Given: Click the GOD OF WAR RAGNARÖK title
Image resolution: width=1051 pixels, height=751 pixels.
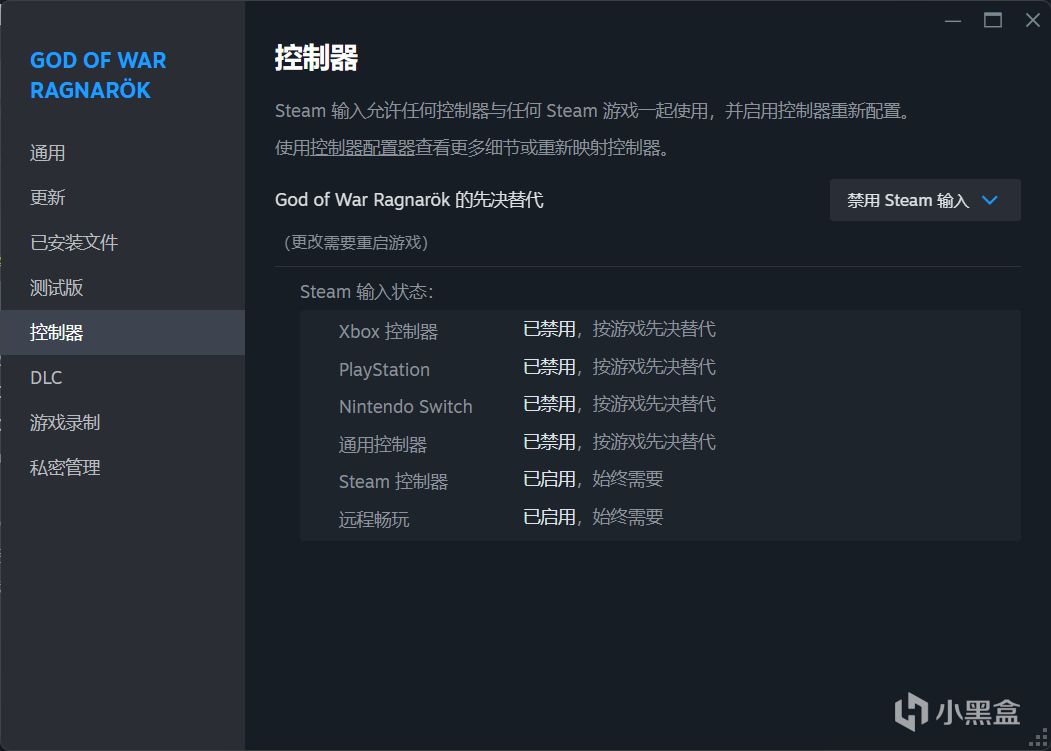Looking at the screenshot, I should tap(98, 75).
